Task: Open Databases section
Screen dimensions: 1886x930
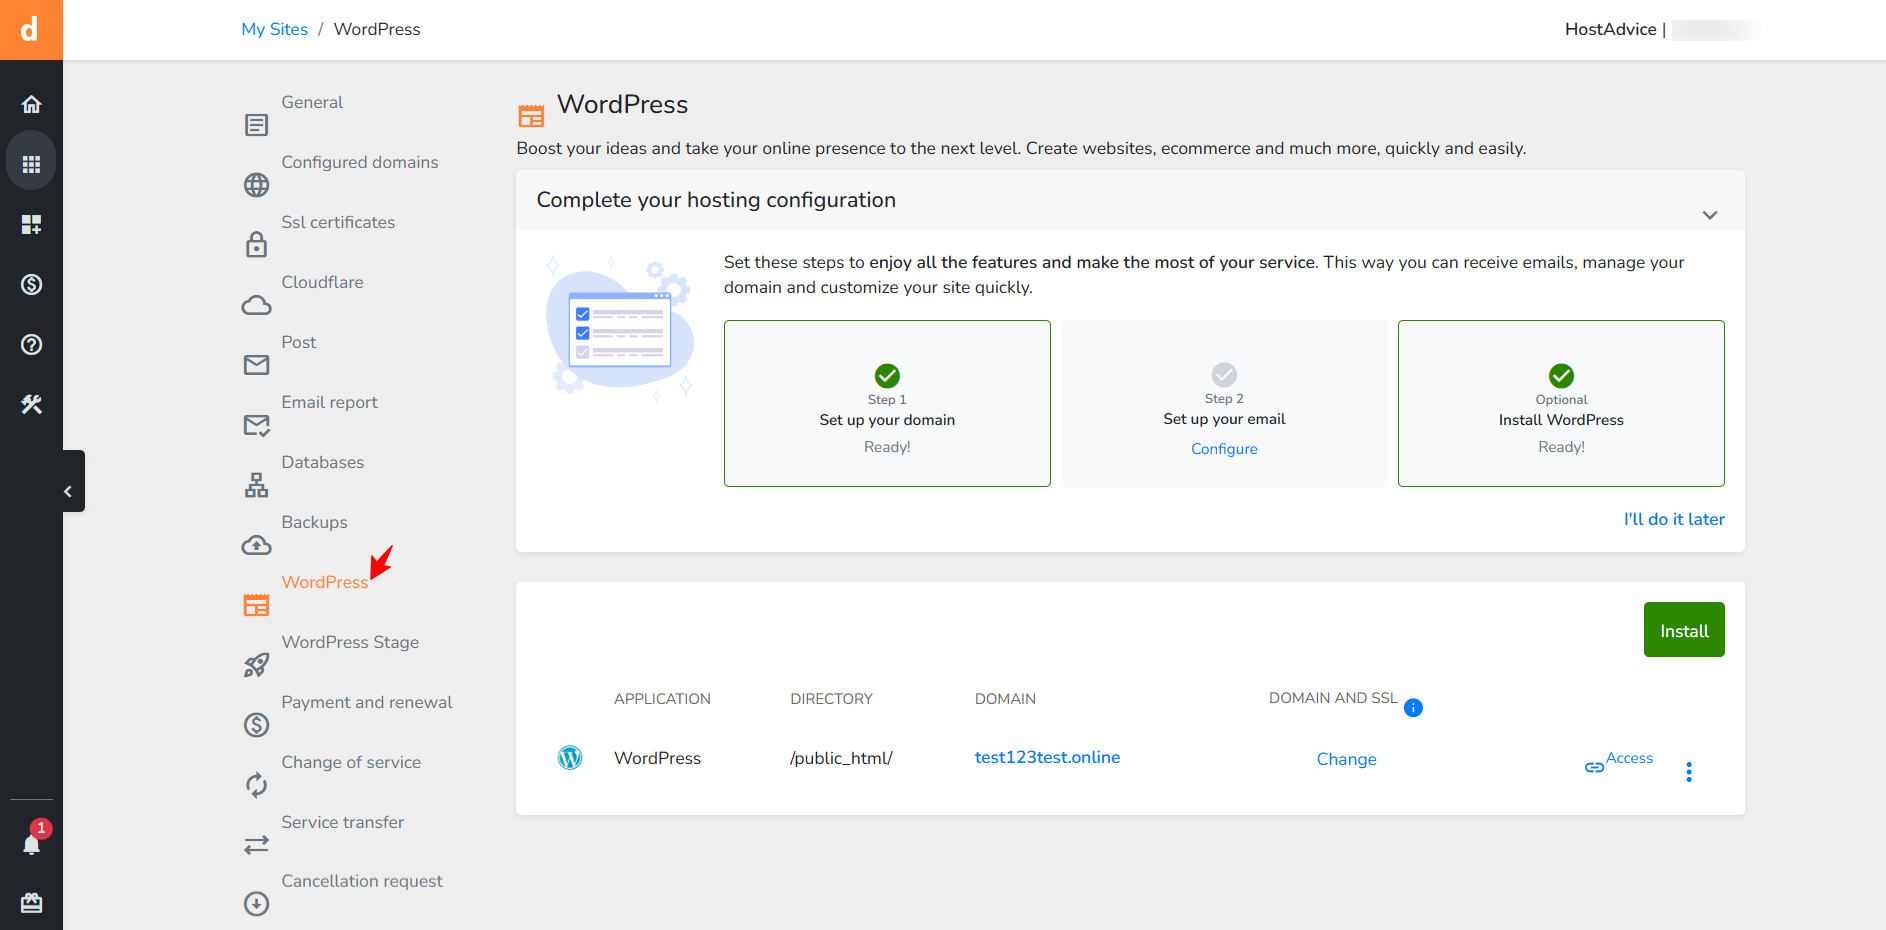Action: click(x=322, y=462)
